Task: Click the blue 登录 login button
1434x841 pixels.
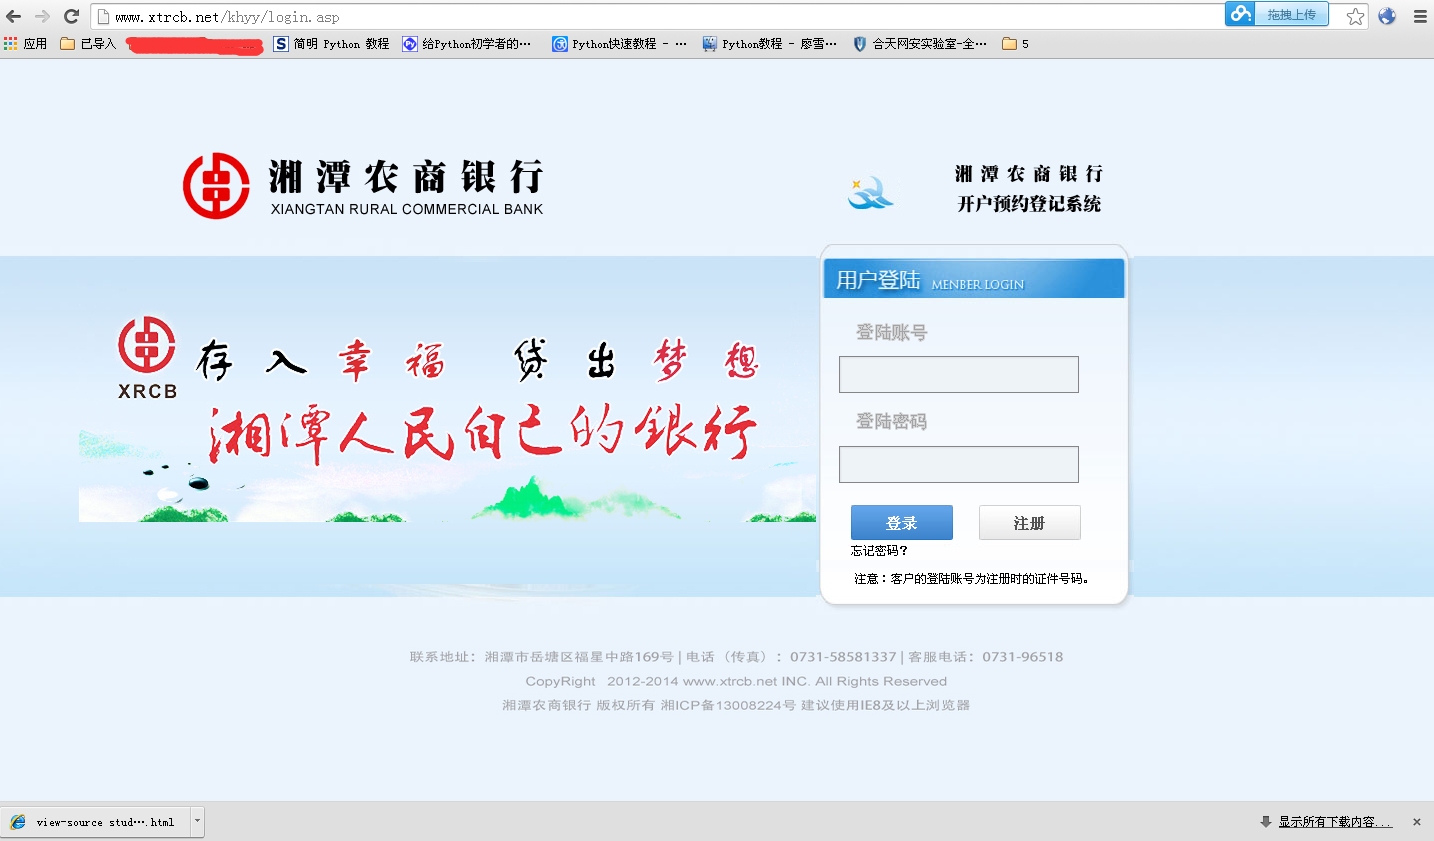Action: click(901, 522)
